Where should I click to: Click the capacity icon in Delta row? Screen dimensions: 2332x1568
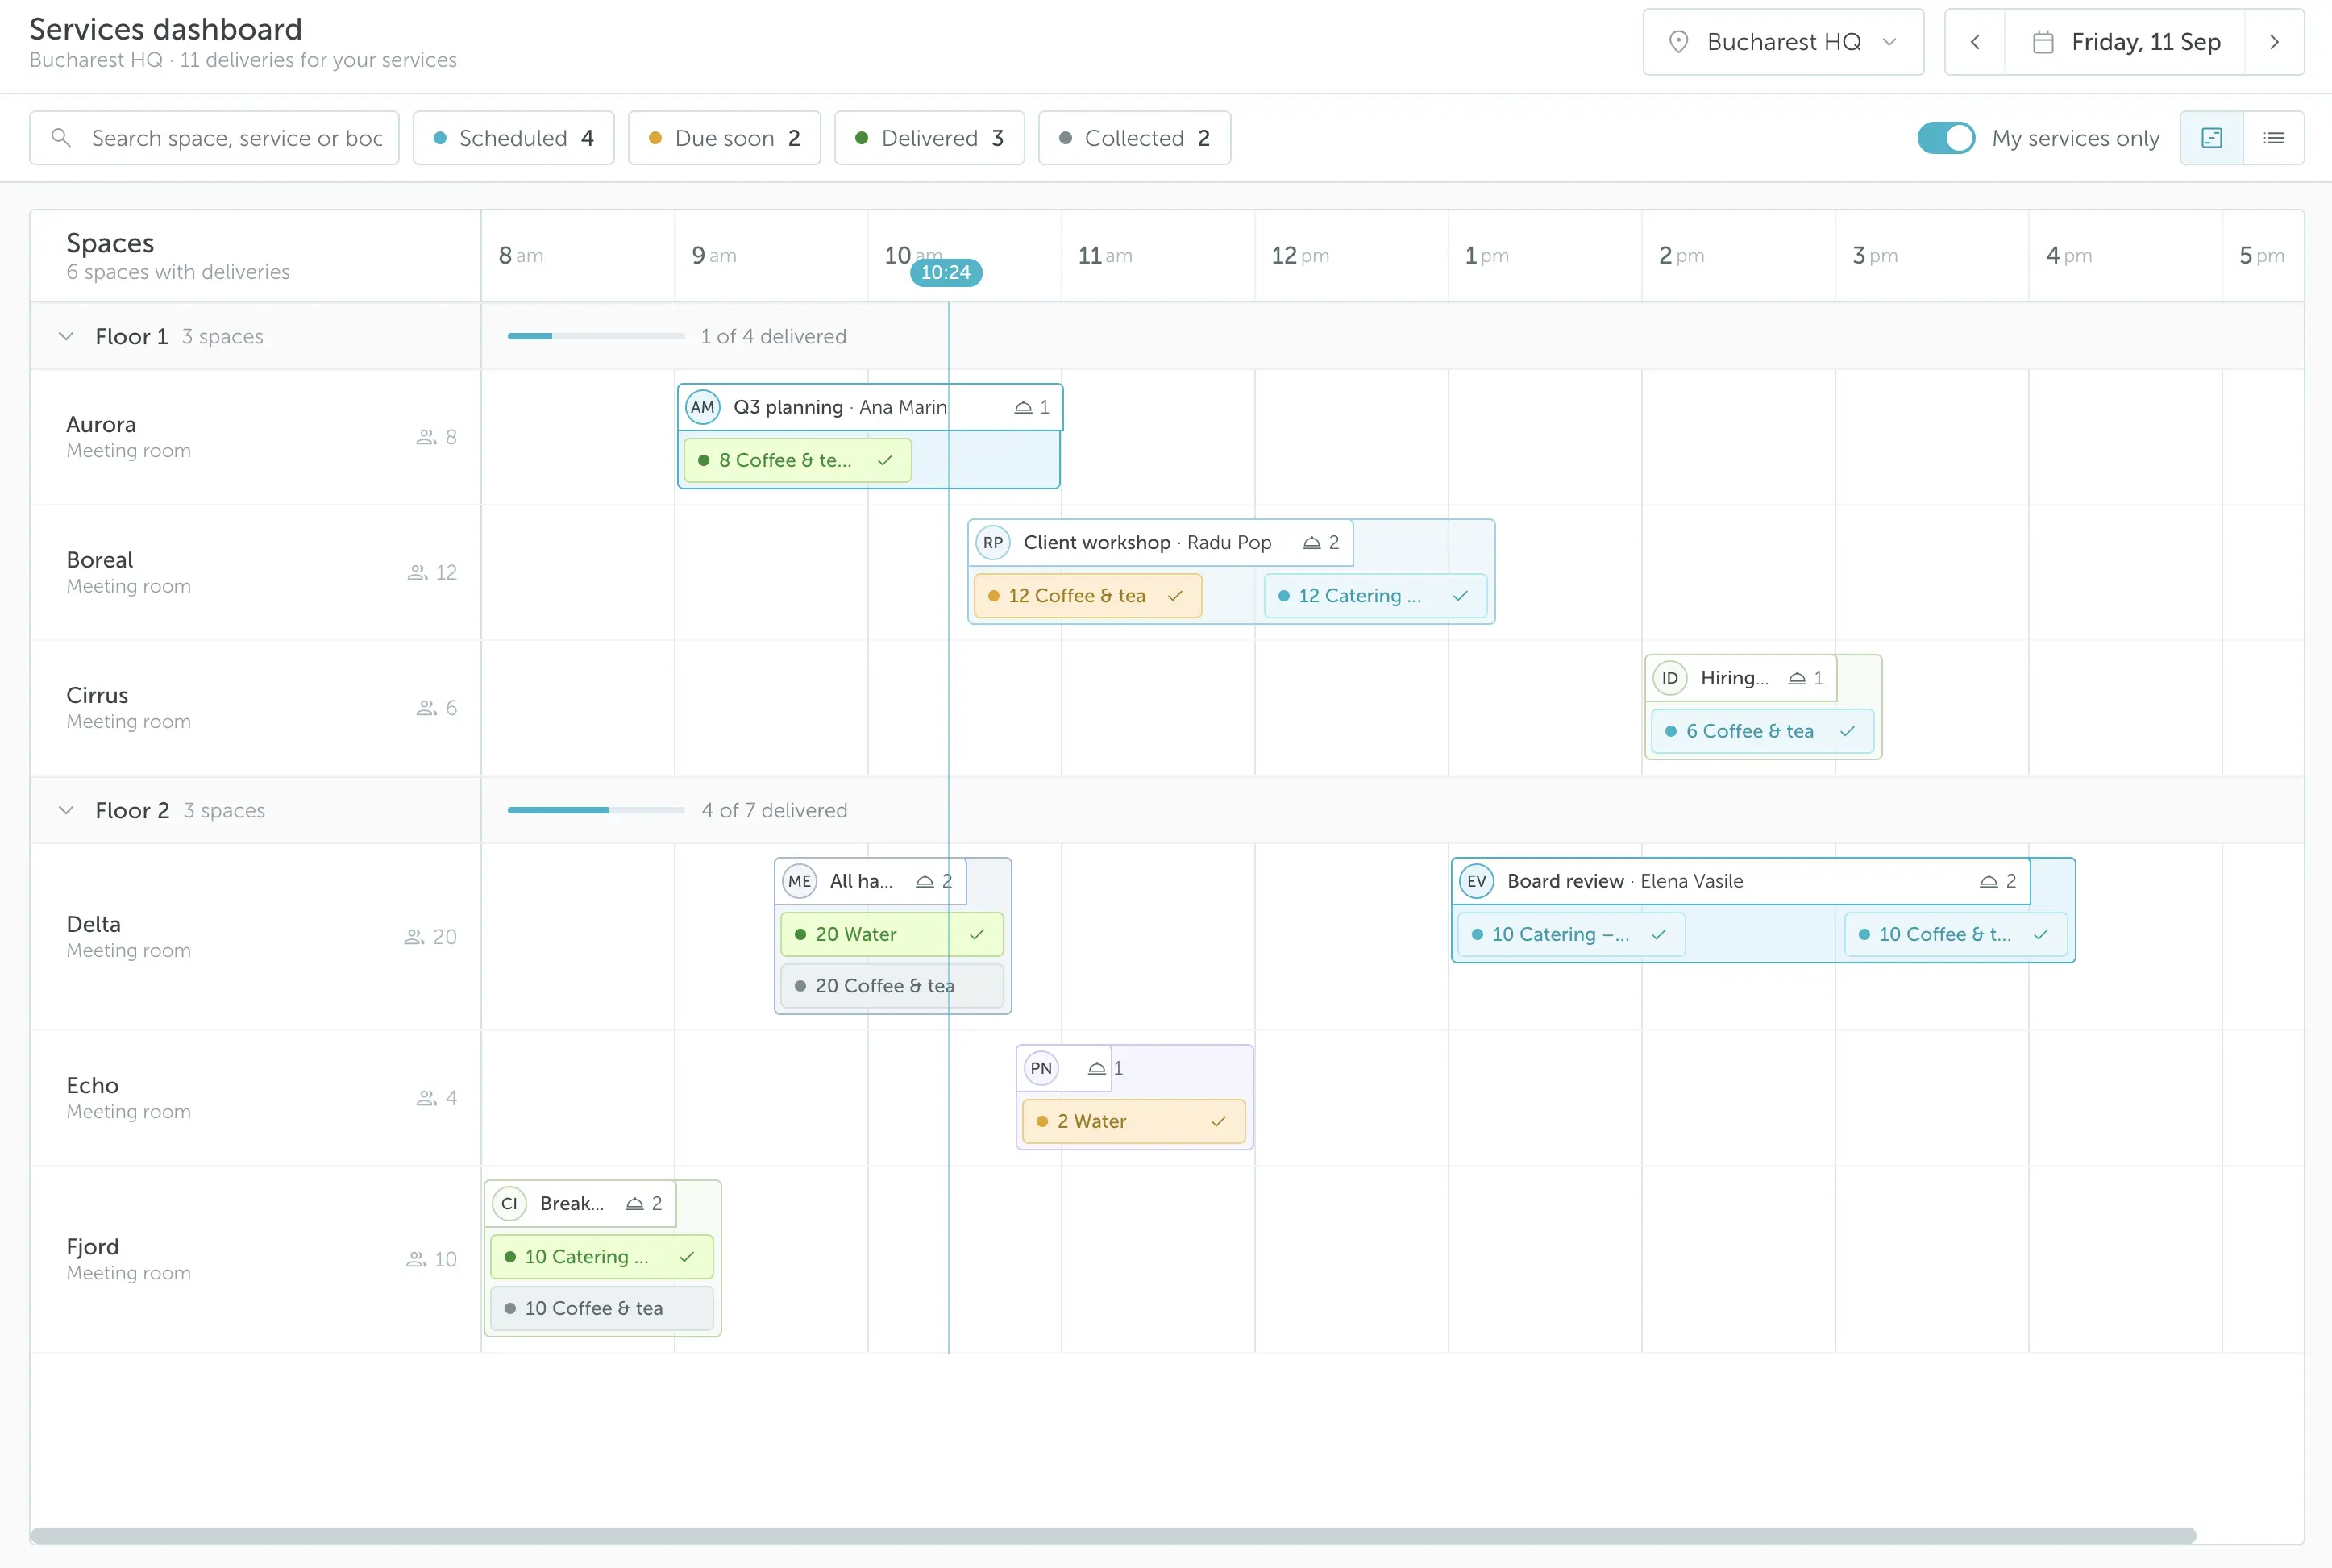pos(414,937)
